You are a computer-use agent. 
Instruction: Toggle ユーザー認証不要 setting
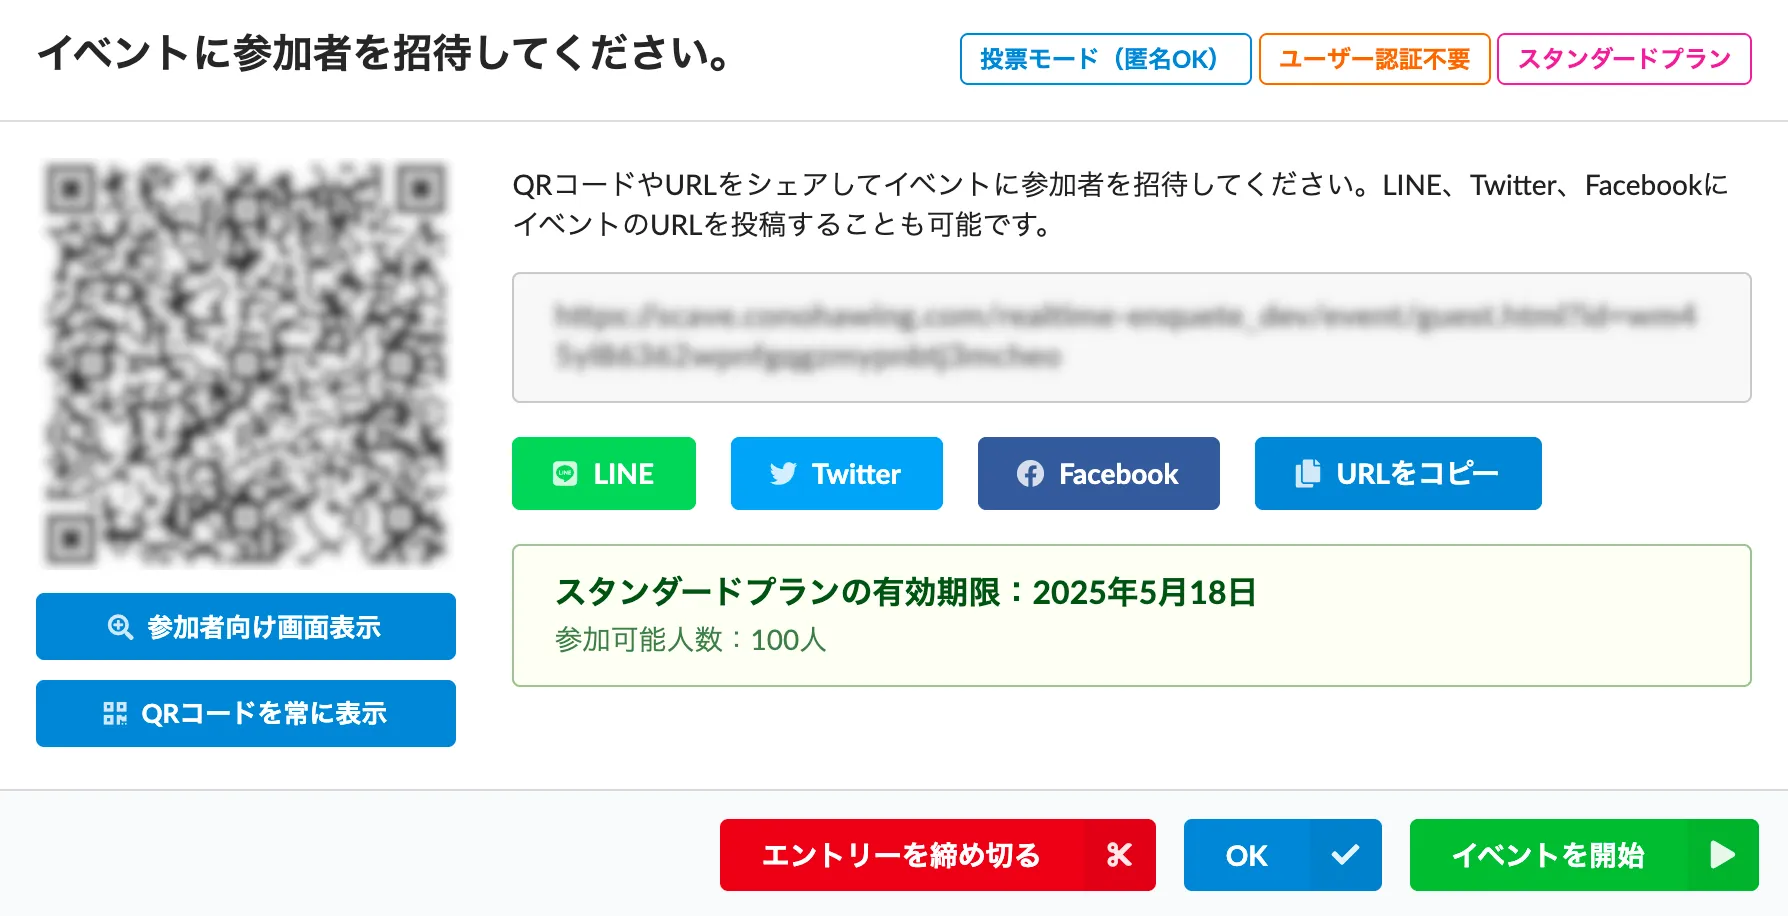[x=1374, y=59]
